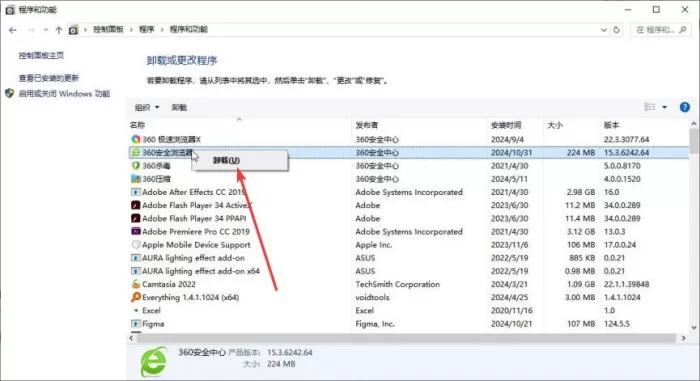
Task: Open the recent locations dropdown arrow
Action: 46,30
